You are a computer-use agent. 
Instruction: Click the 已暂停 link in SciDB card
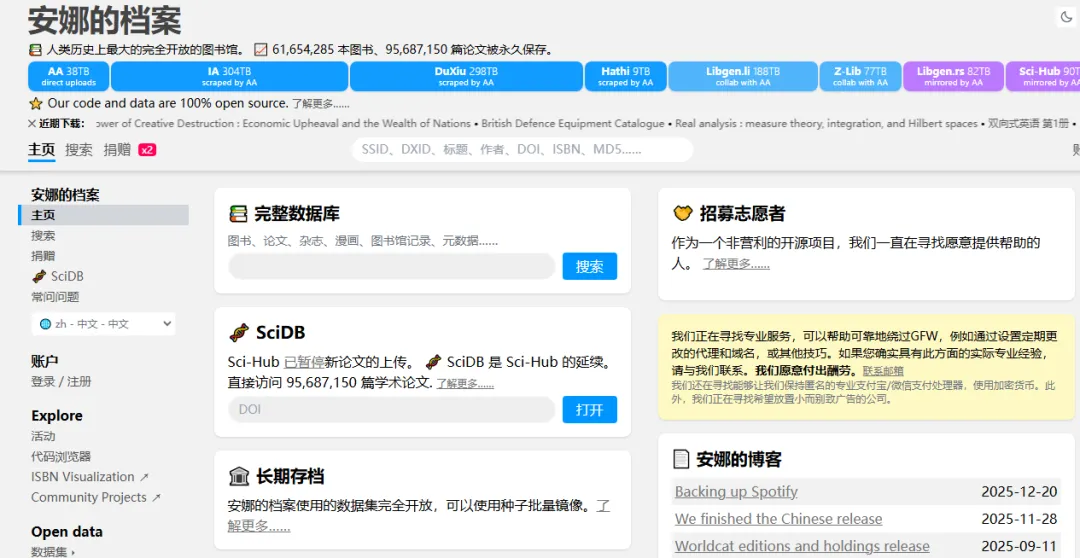[304, 362]
